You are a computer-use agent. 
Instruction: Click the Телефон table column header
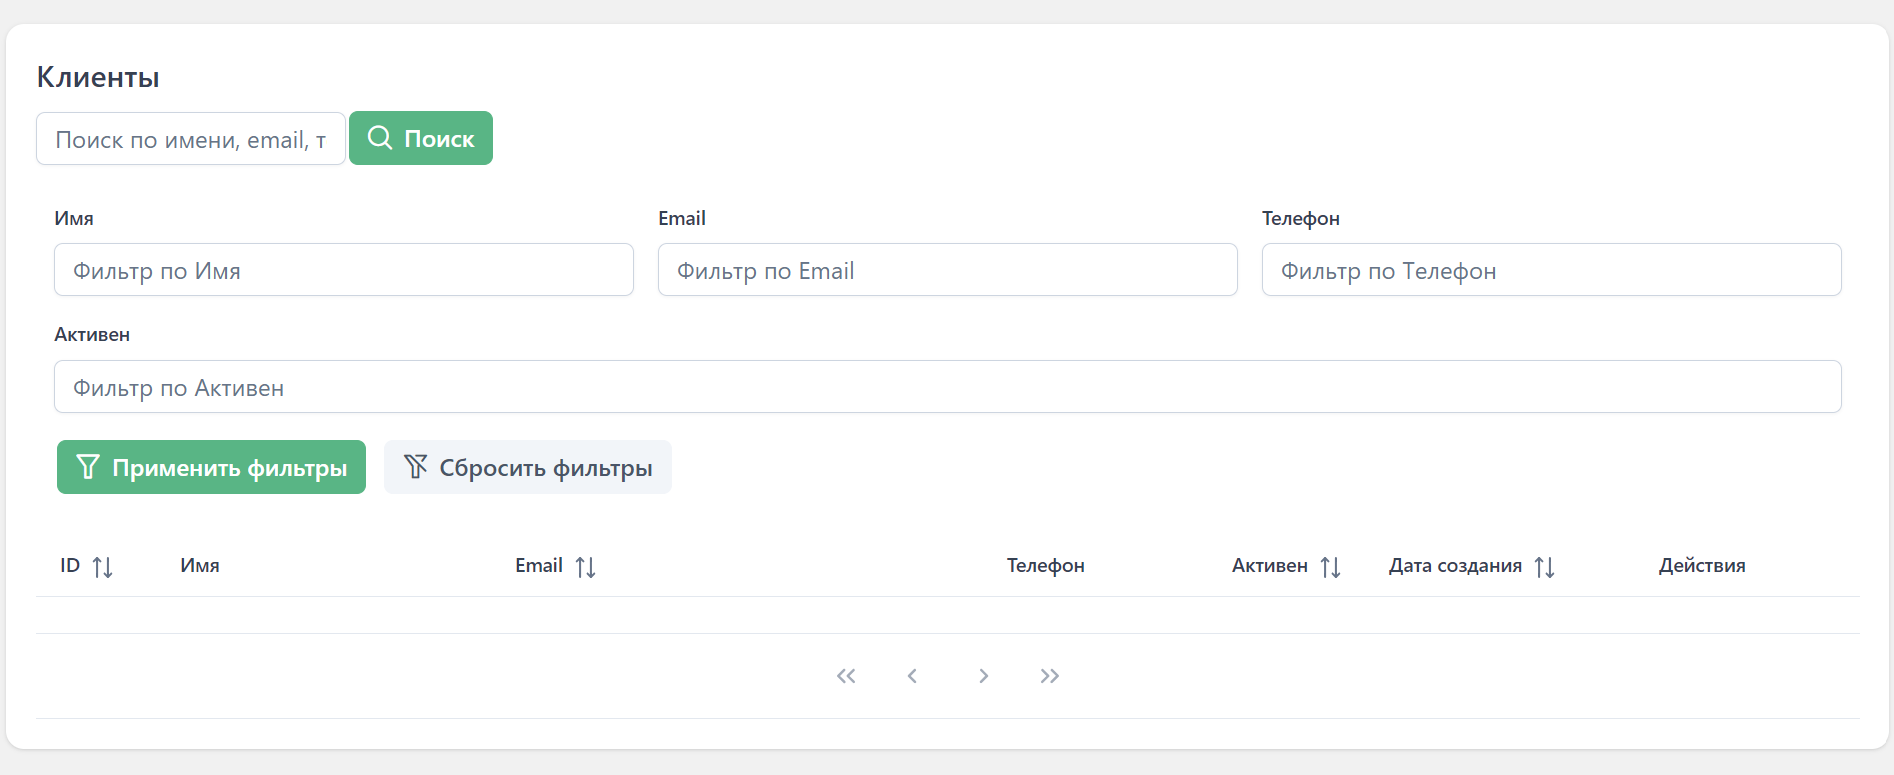pos(1045,566)
